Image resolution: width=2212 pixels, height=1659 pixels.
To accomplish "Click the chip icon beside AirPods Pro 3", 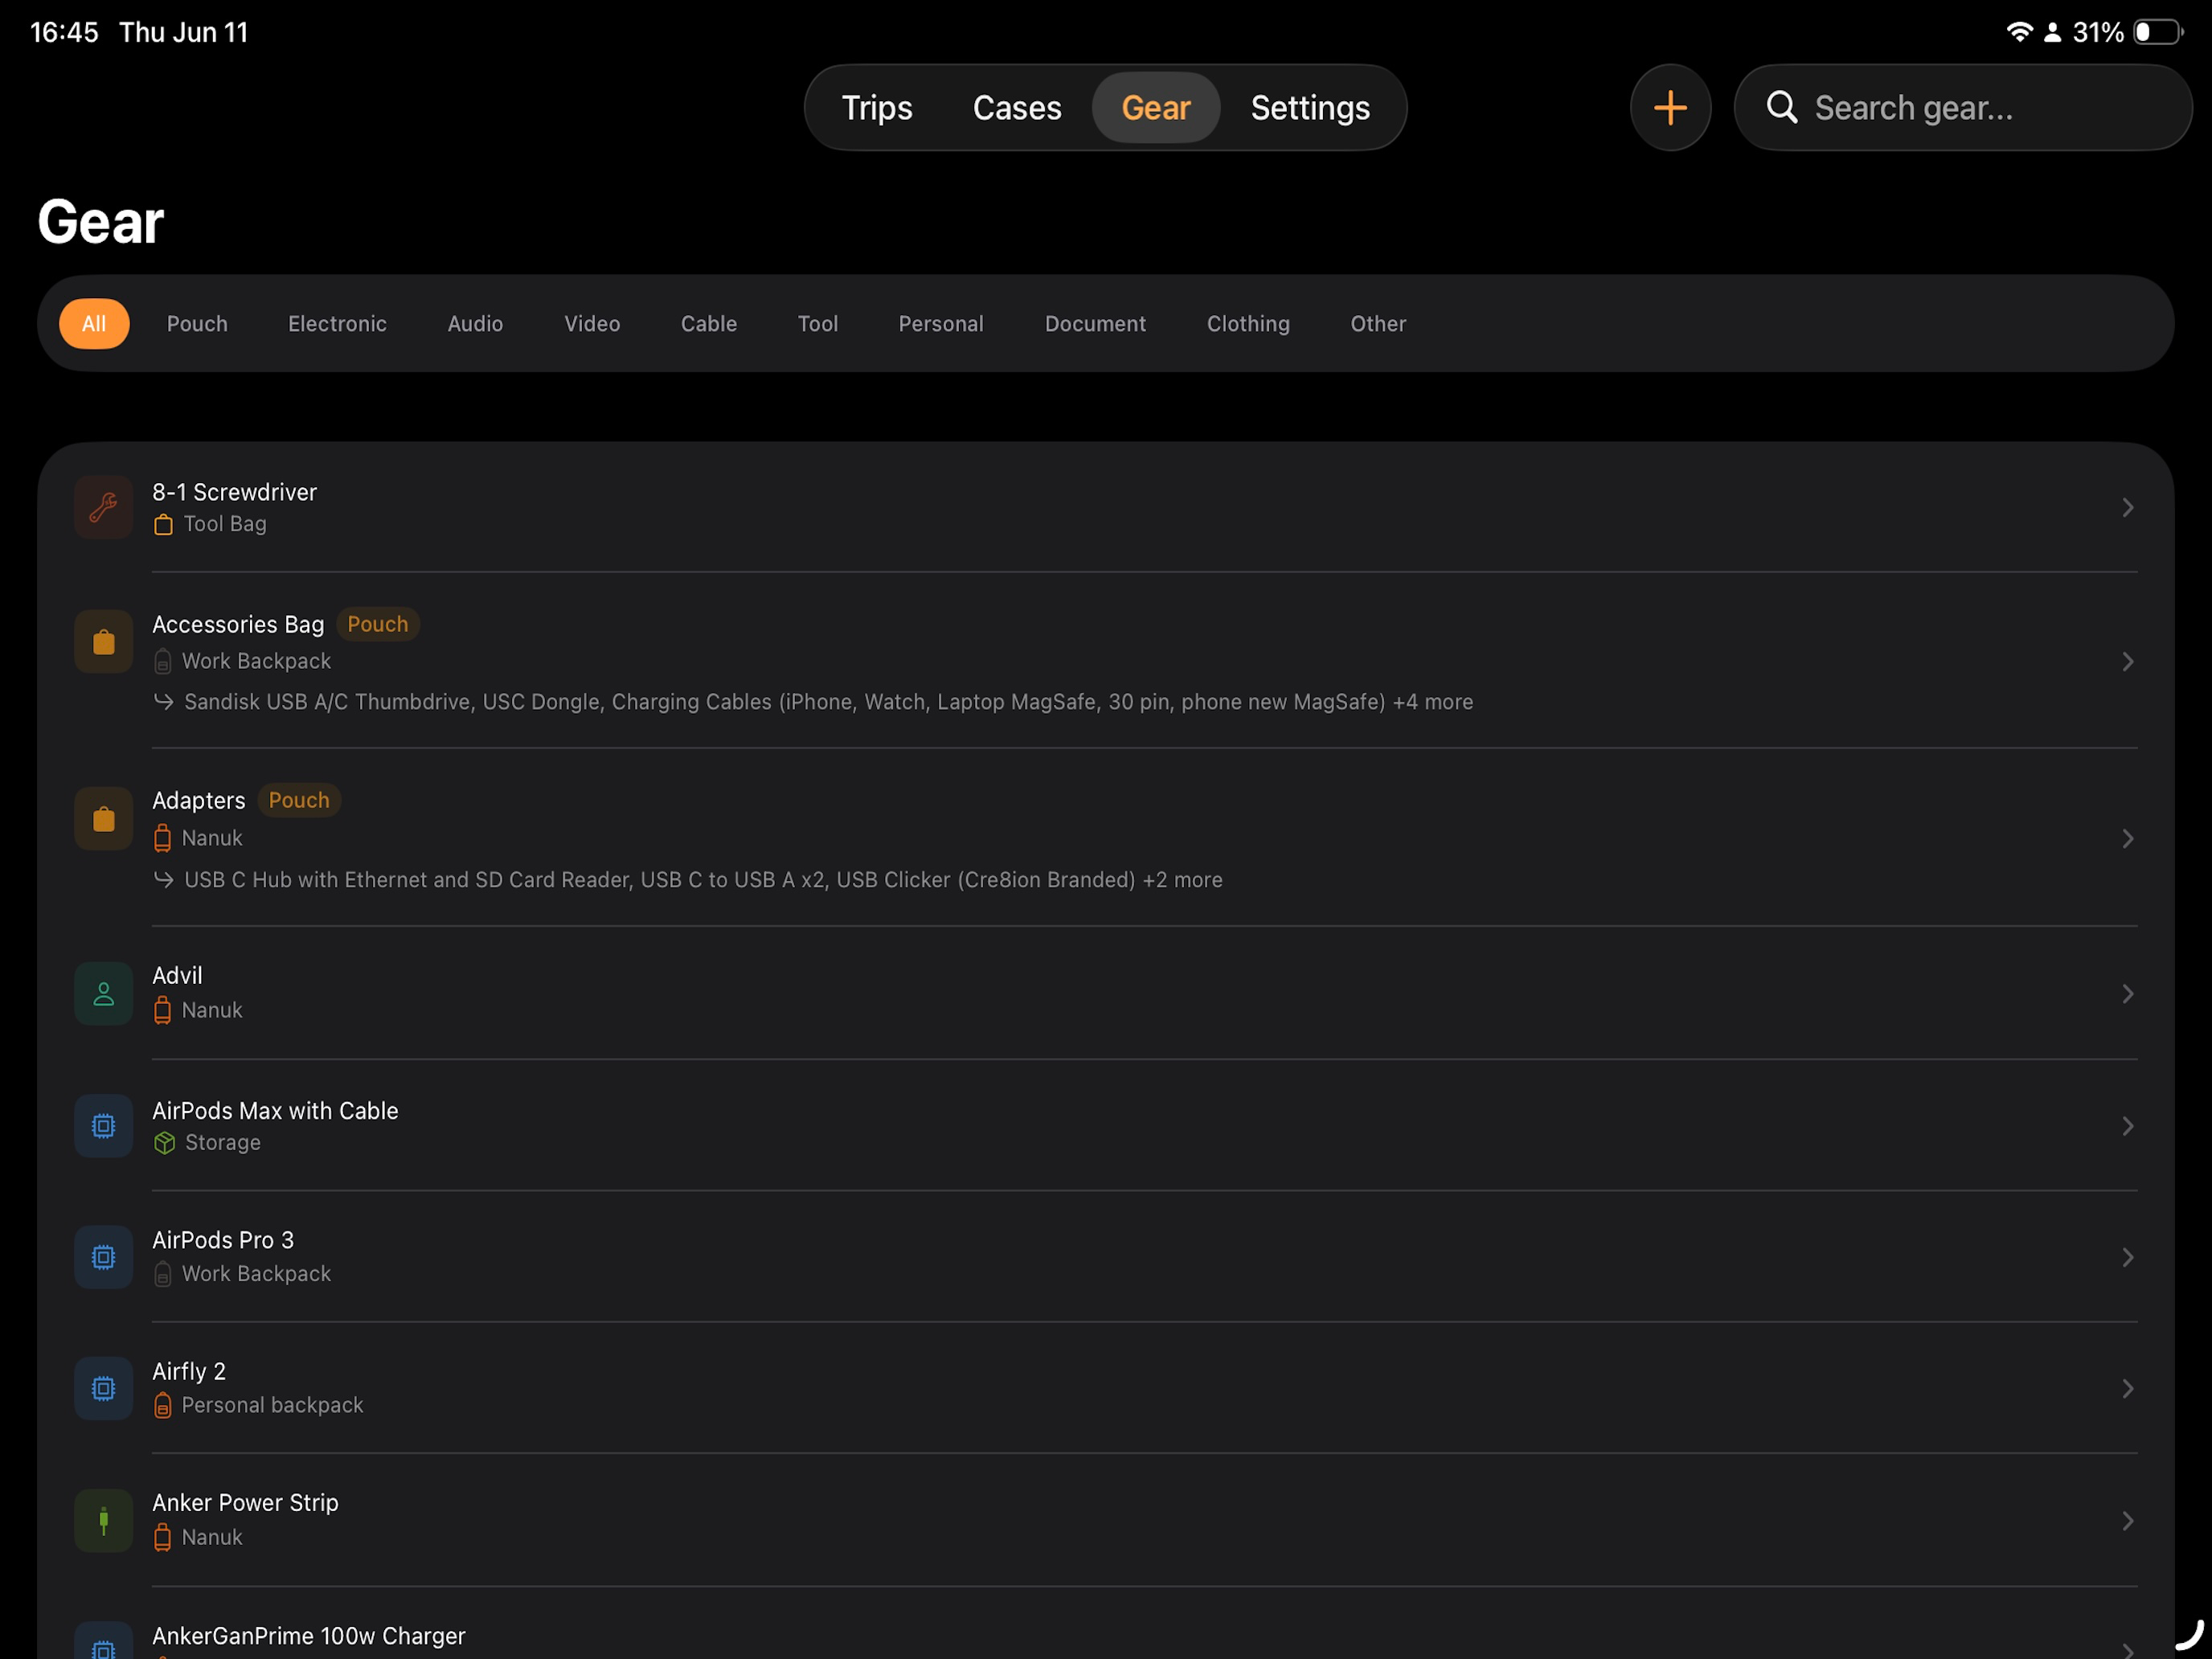I will 104,1257.
